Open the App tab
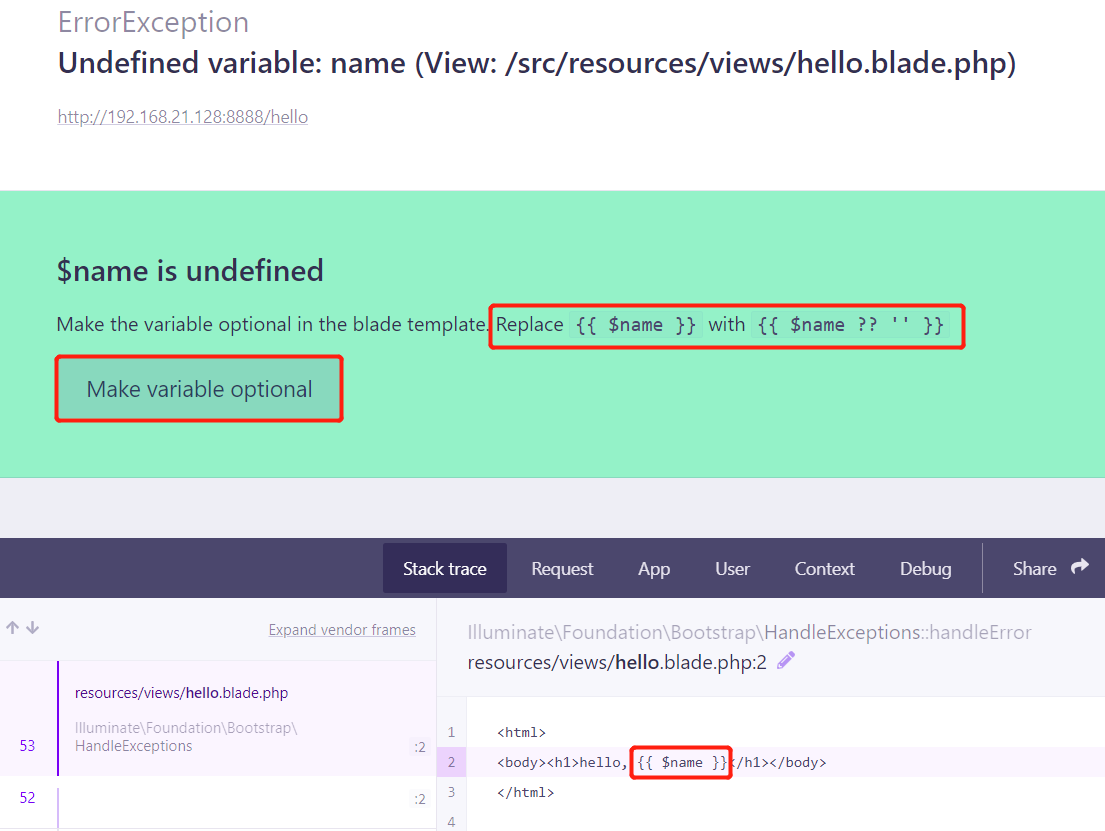 click(x=654, y=569)
